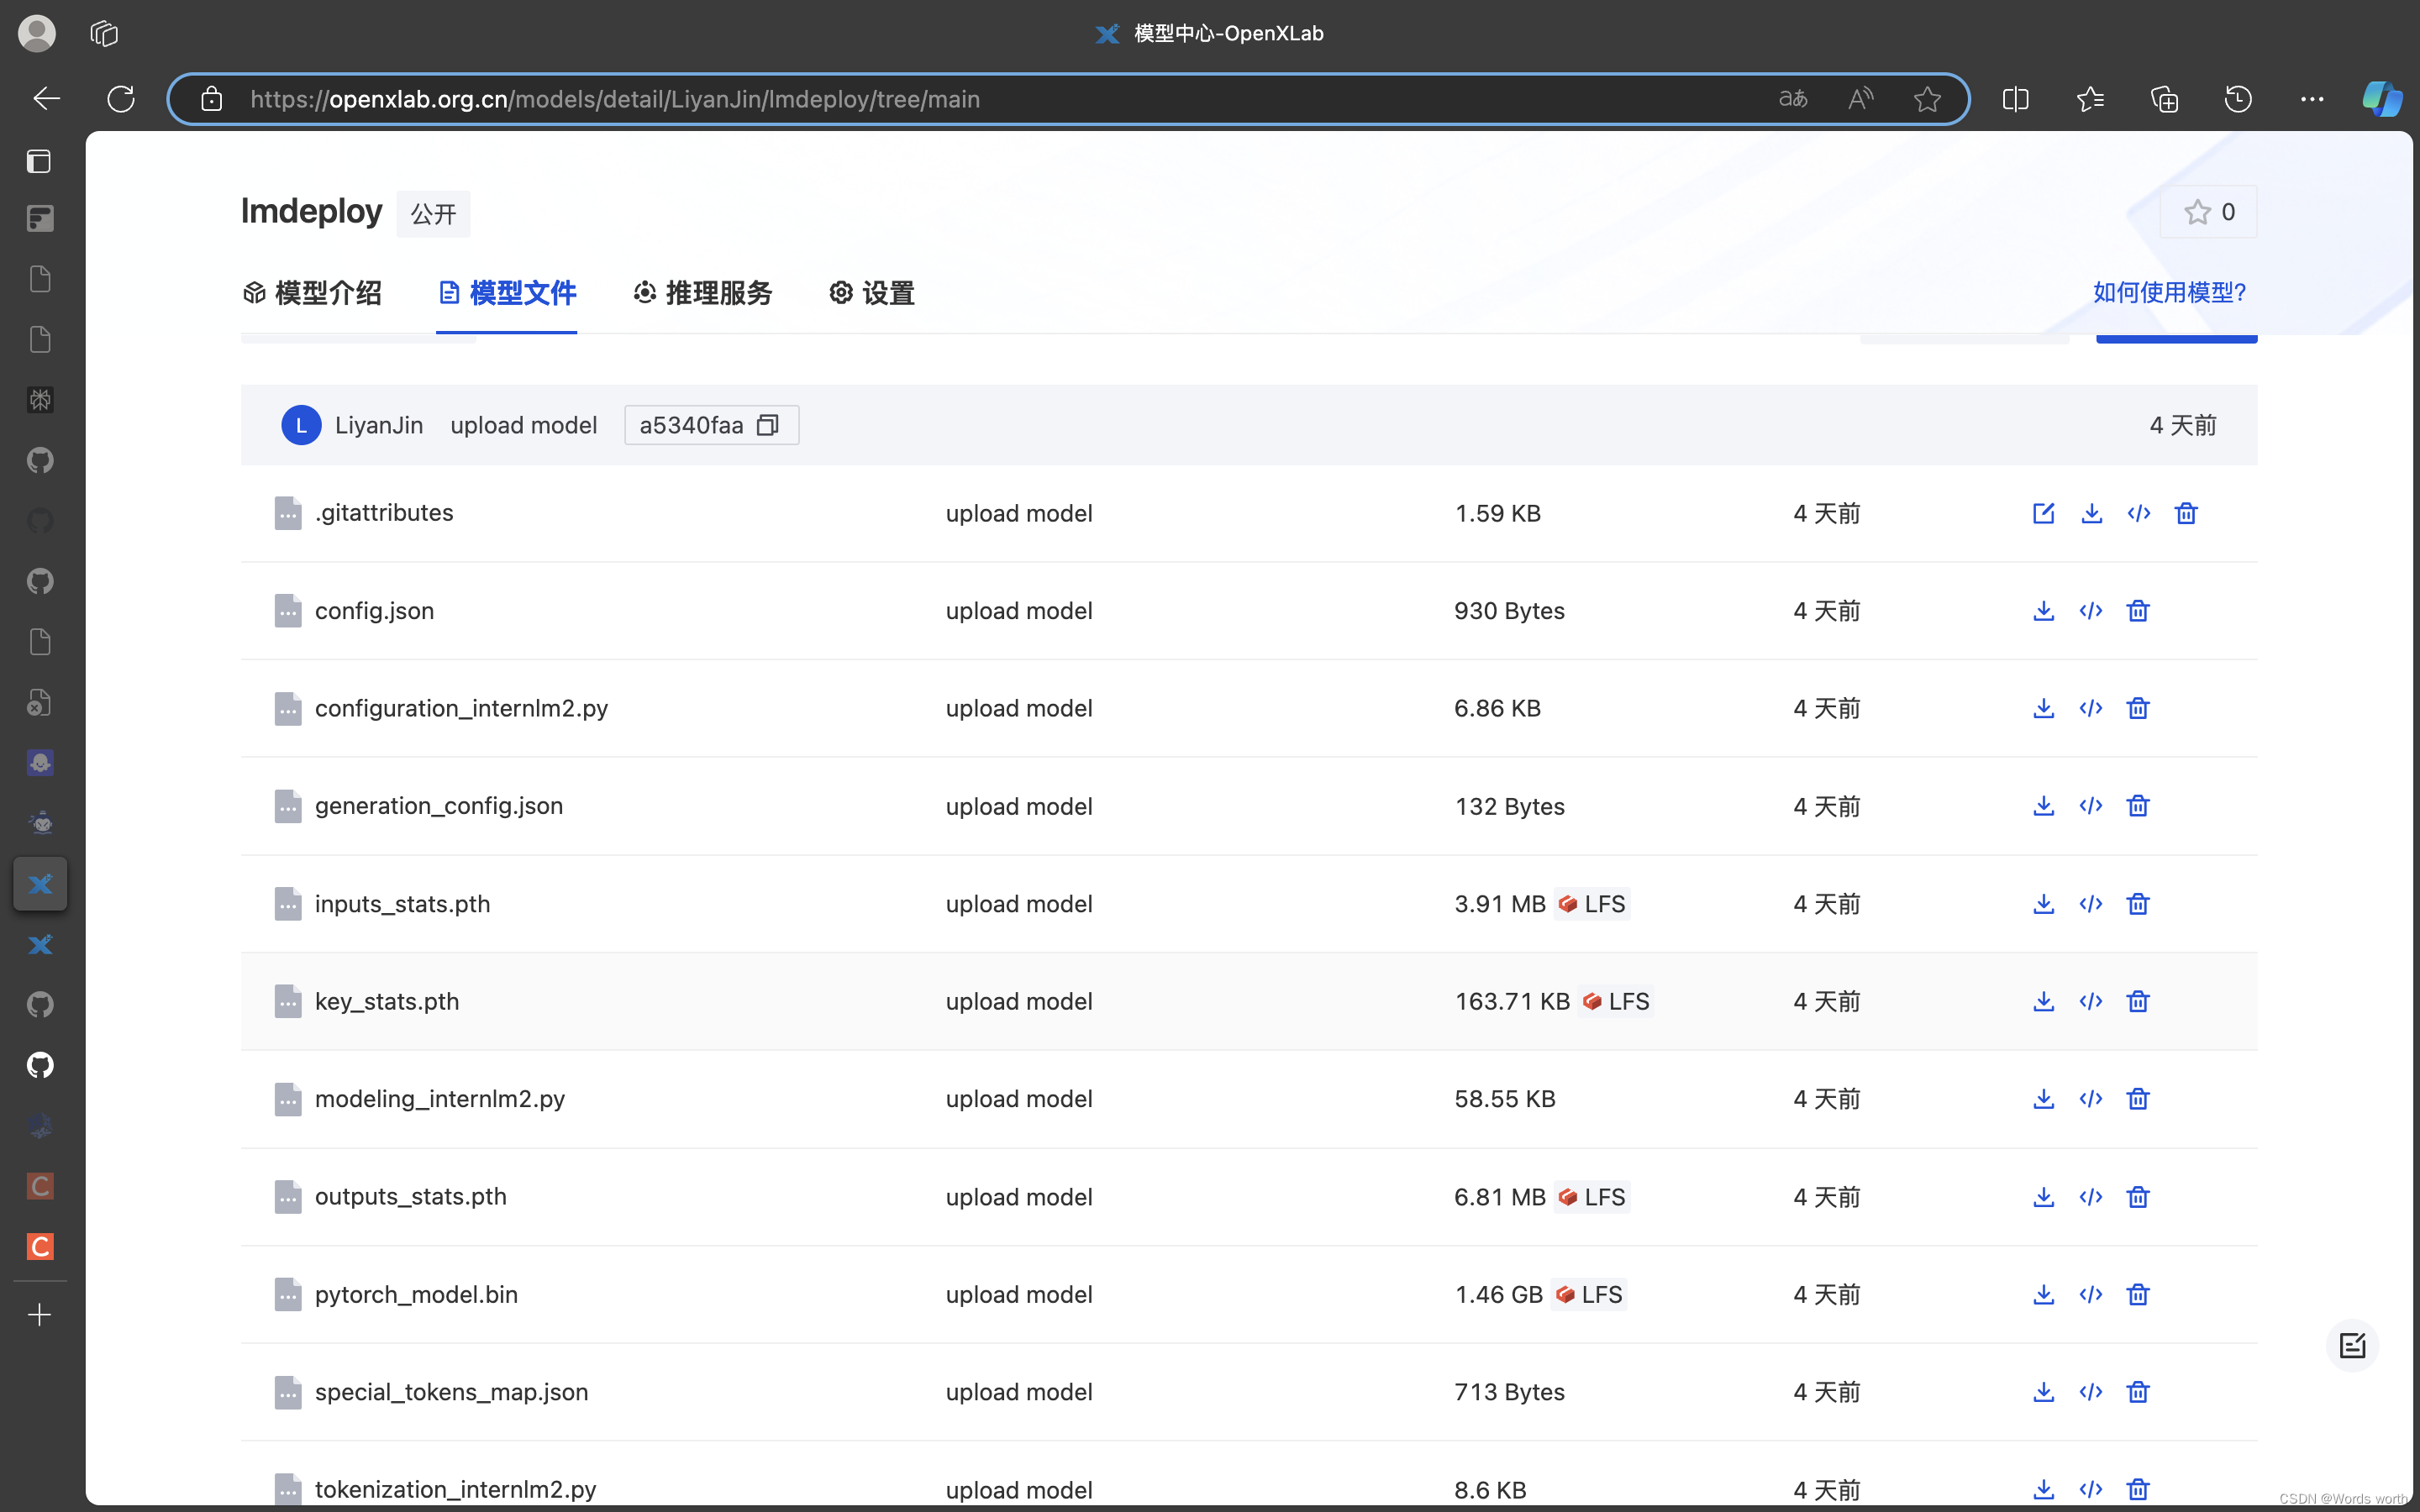Open tokenization_internlm2.py file
Image resolution: width=2420 pixels, height=1512 pixels.
455,1489
